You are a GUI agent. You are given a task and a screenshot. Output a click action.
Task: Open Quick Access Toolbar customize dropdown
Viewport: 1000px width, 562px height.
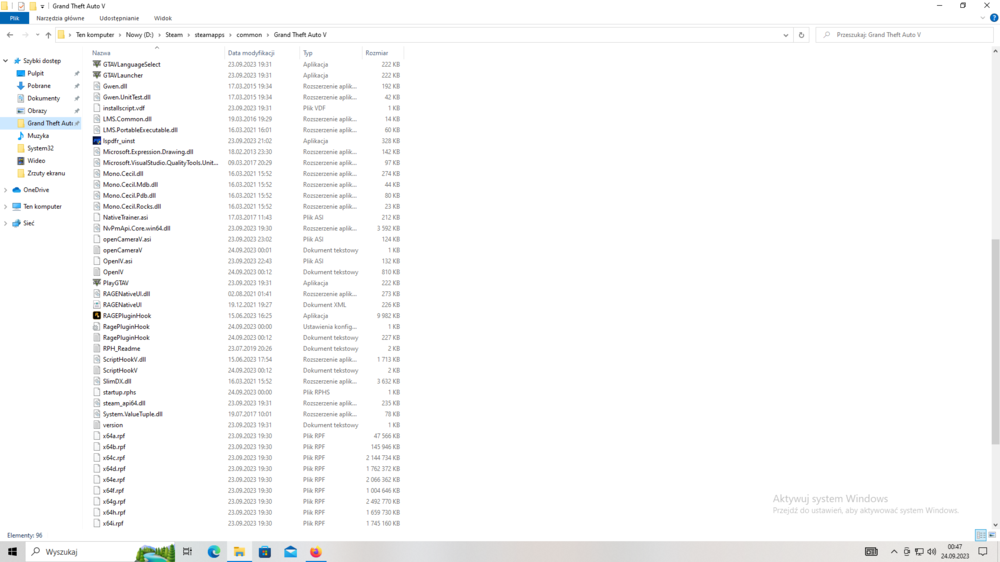pyautogui.click(x=42, y=6)
